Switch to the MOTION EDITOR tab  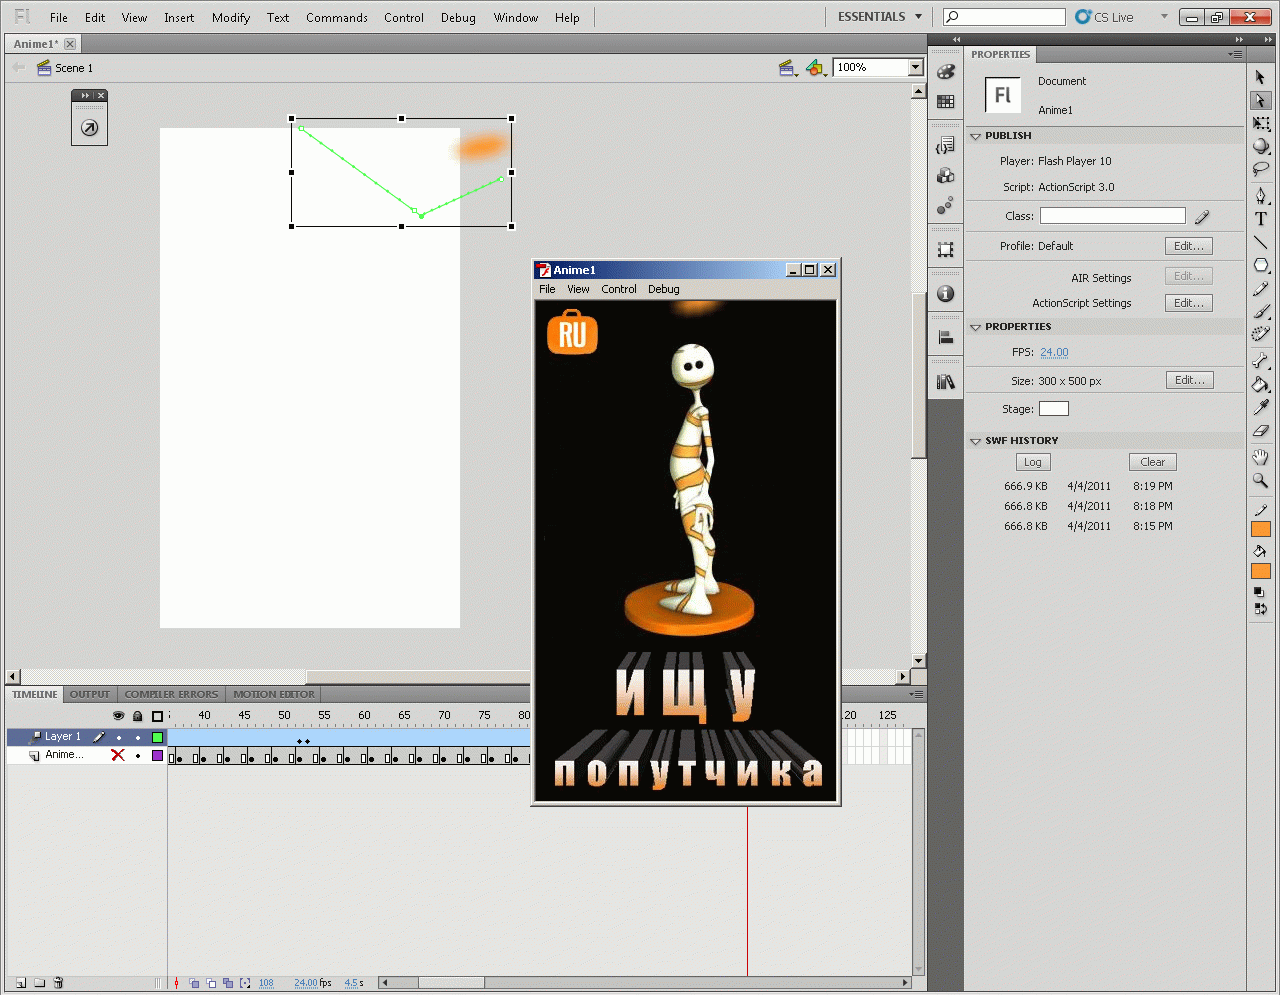(273, 694)
